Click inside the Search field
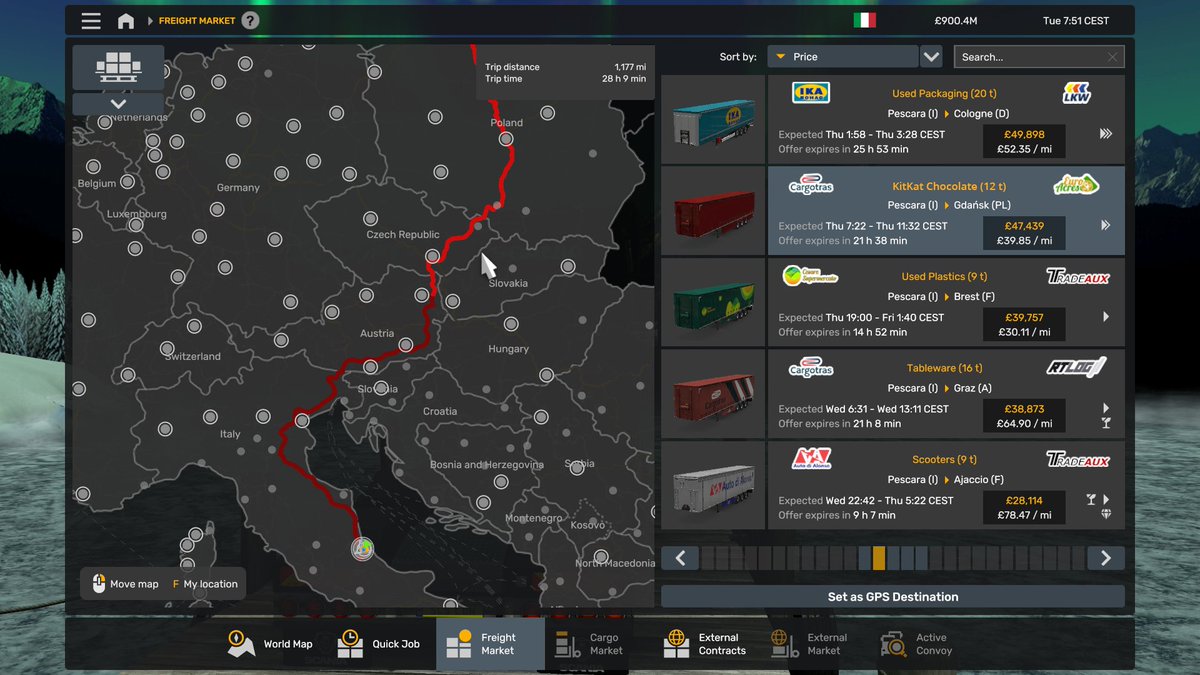 pos(1030,57)
